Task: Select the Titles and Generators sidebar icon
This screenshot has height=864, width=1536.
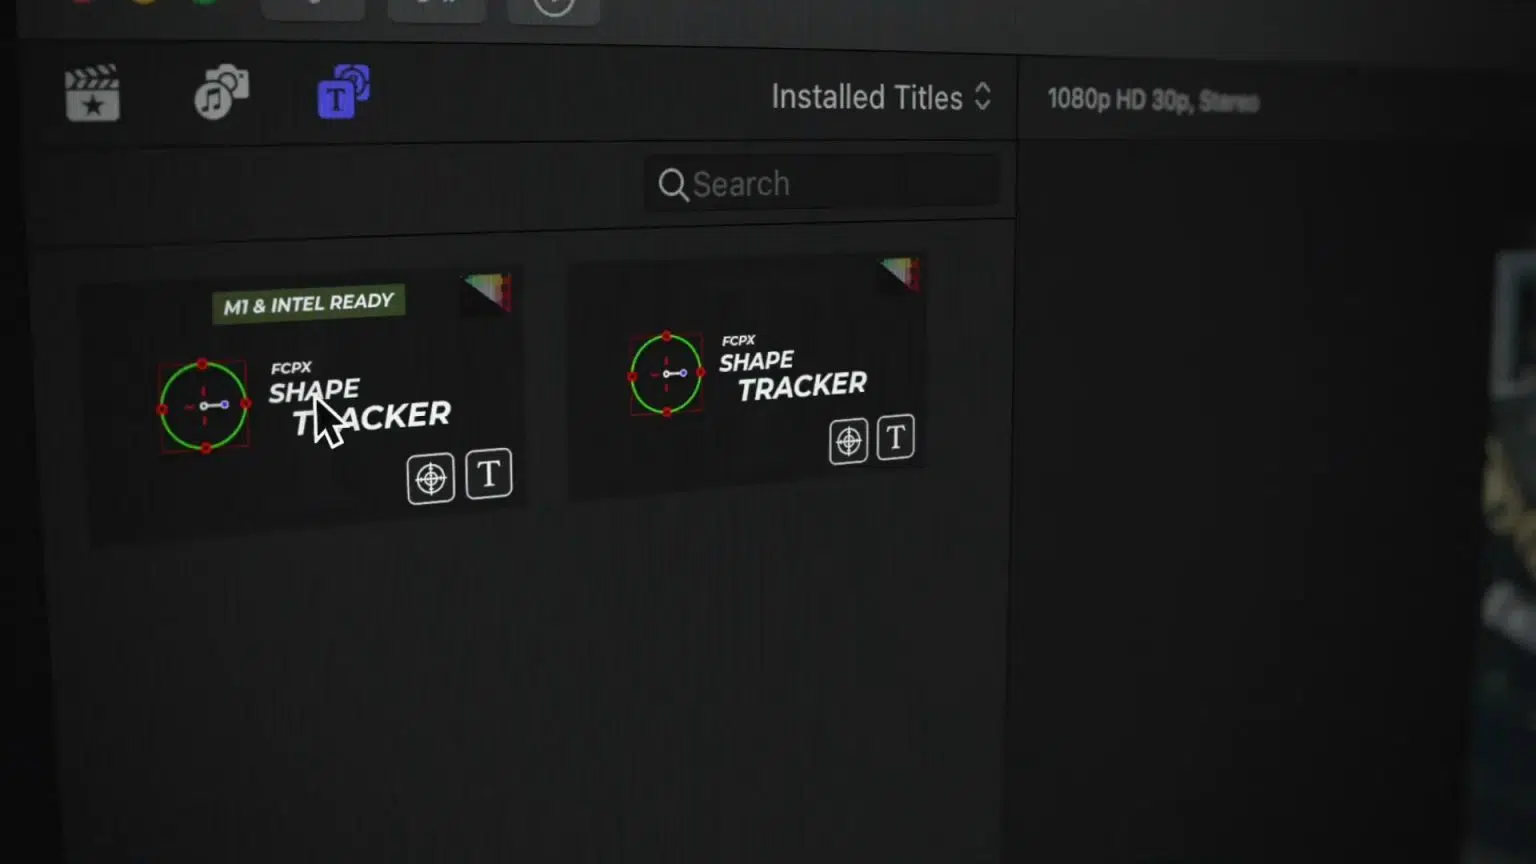Action: [343, 91]
